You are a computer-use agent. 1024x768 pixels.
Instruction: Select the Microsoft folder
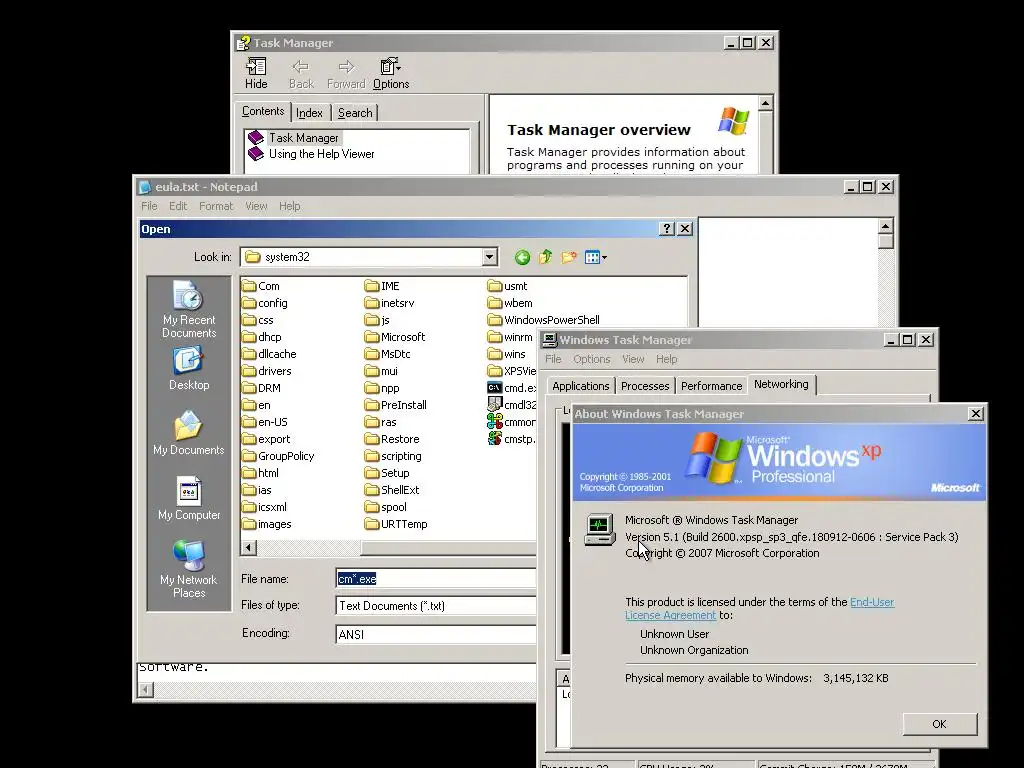coord(395,337)
